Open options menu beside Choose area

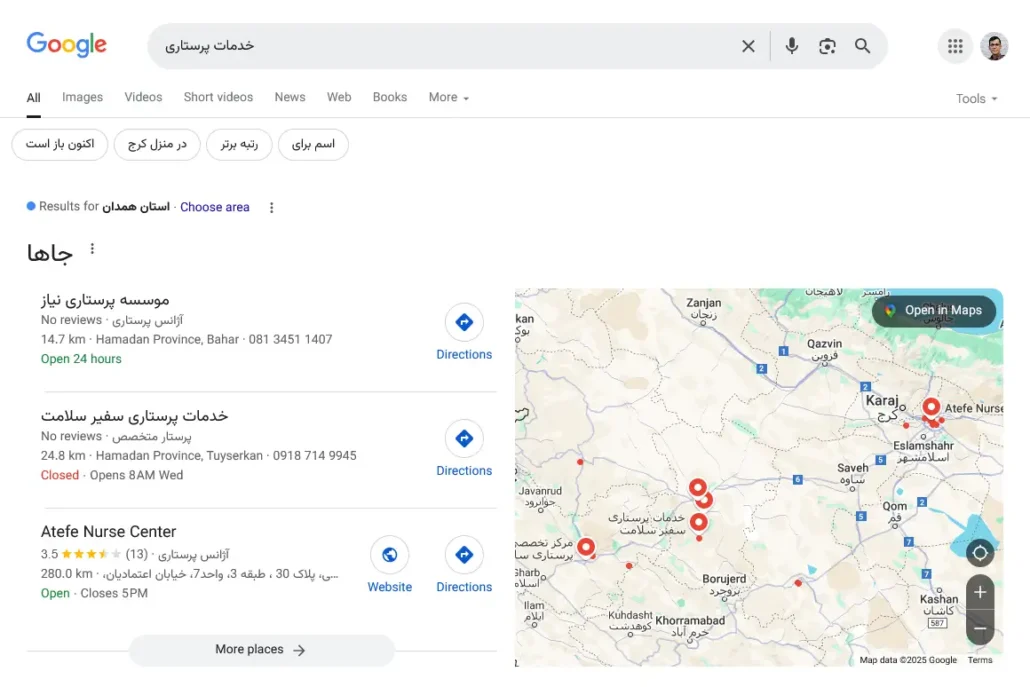pyautogui.click(x=271, y=208)
